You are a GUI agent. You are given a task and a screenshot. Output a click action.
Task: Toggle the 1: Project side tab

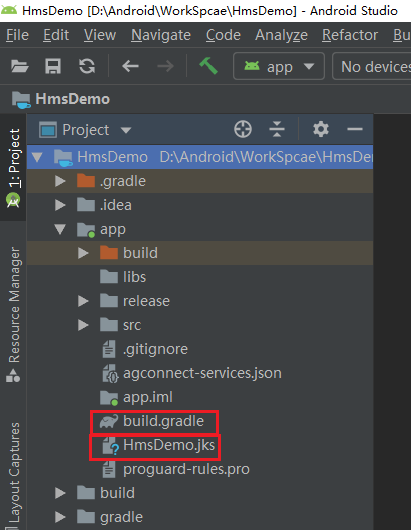[13, 167]
